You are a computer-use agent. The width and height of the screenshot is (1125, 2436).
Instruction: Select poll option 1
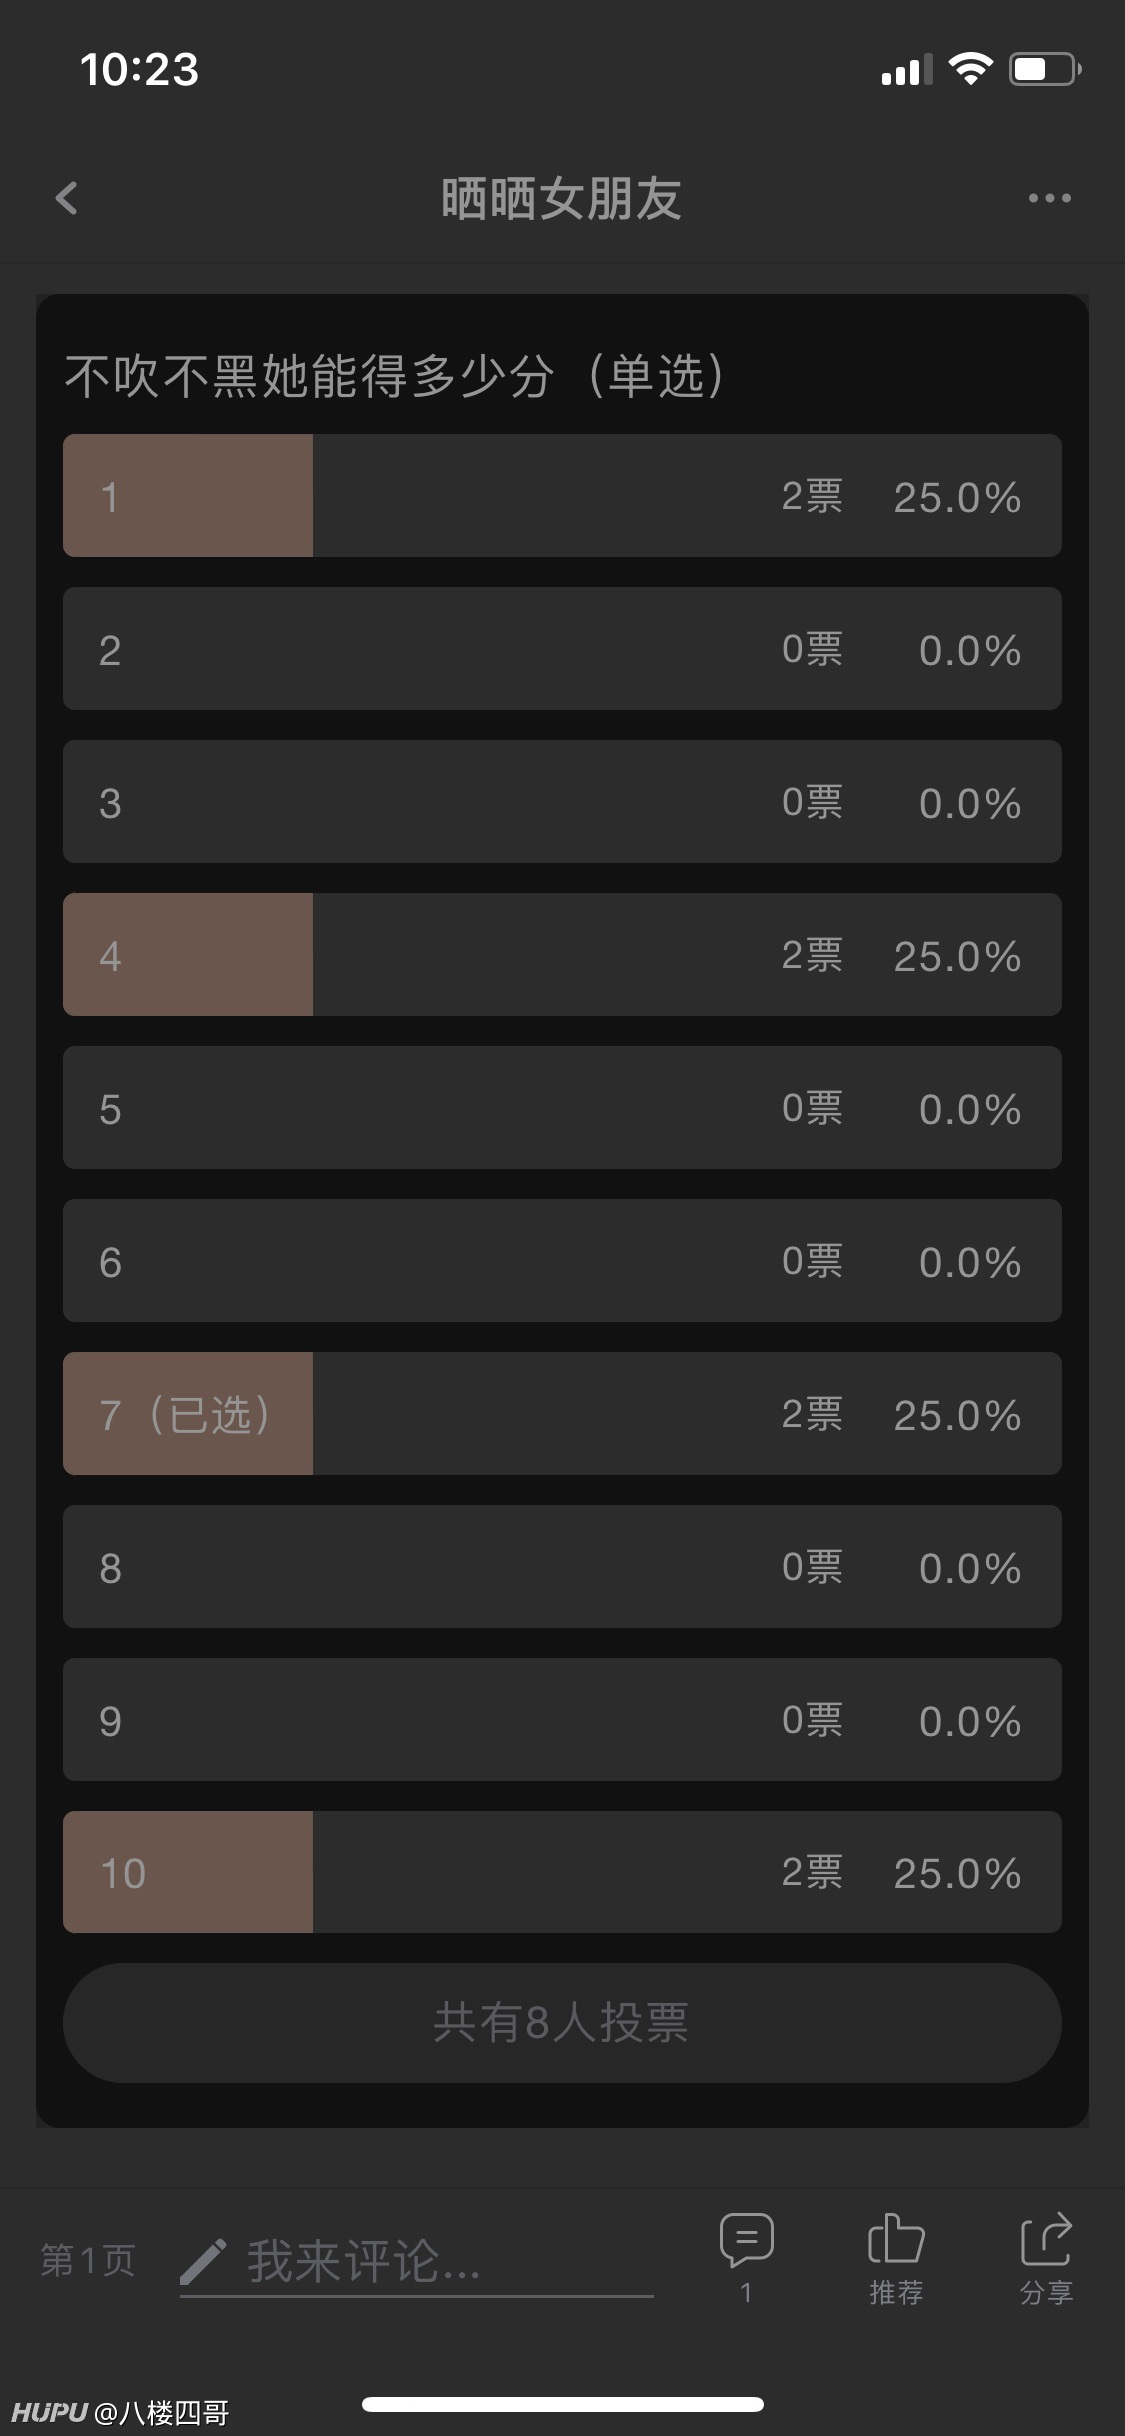click(562, 496)
